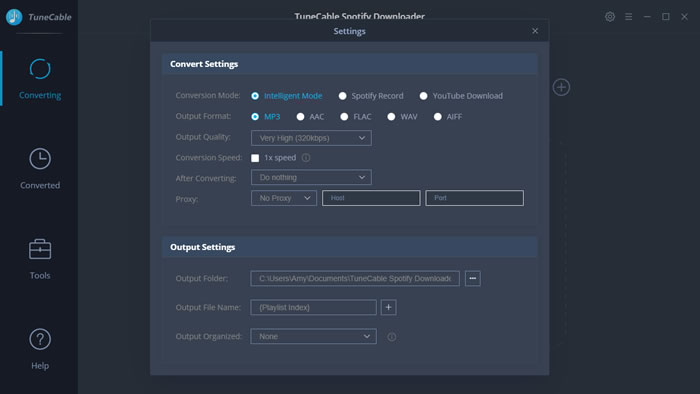The height and width of the screenshot is (394, 700).
Task: Minimize the TuneCable window
Action: 647,17
